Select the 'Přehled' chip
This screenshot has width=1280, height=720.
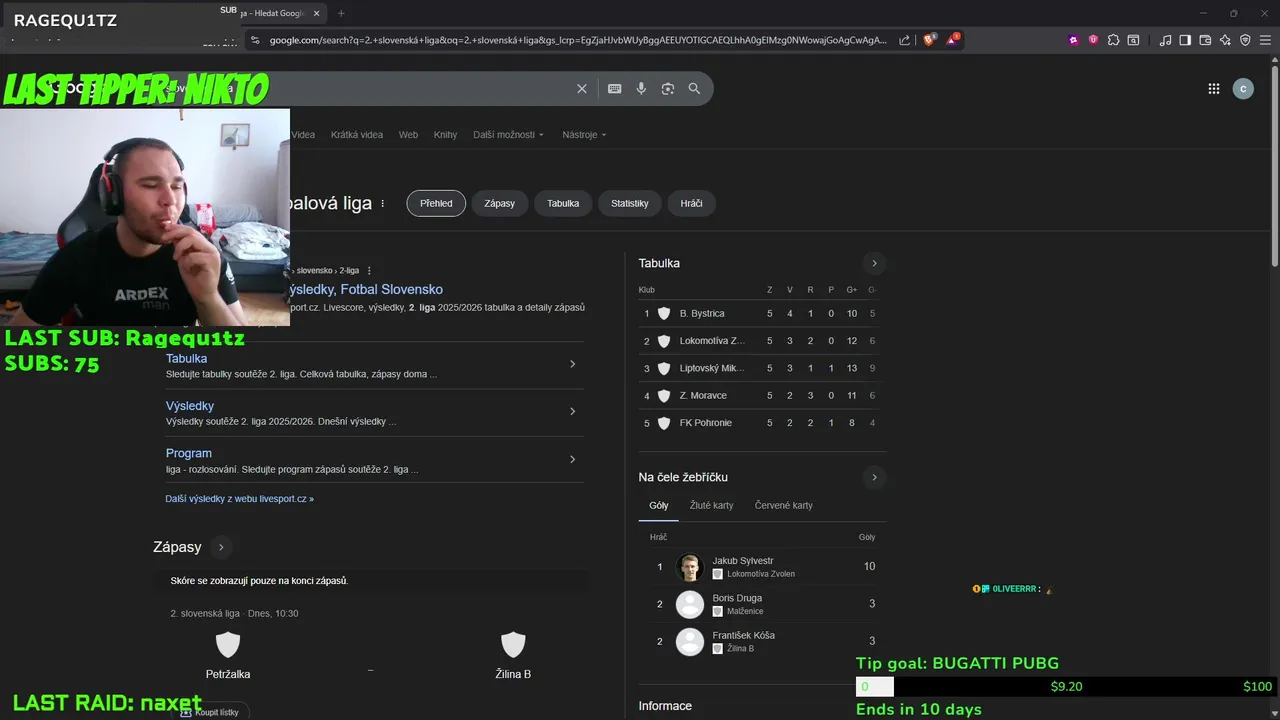(436, 203)
